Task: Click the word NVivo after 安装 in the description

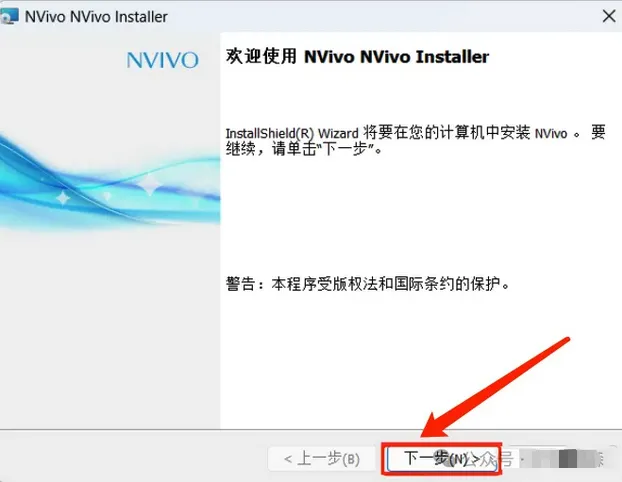Action: point(551,133)
